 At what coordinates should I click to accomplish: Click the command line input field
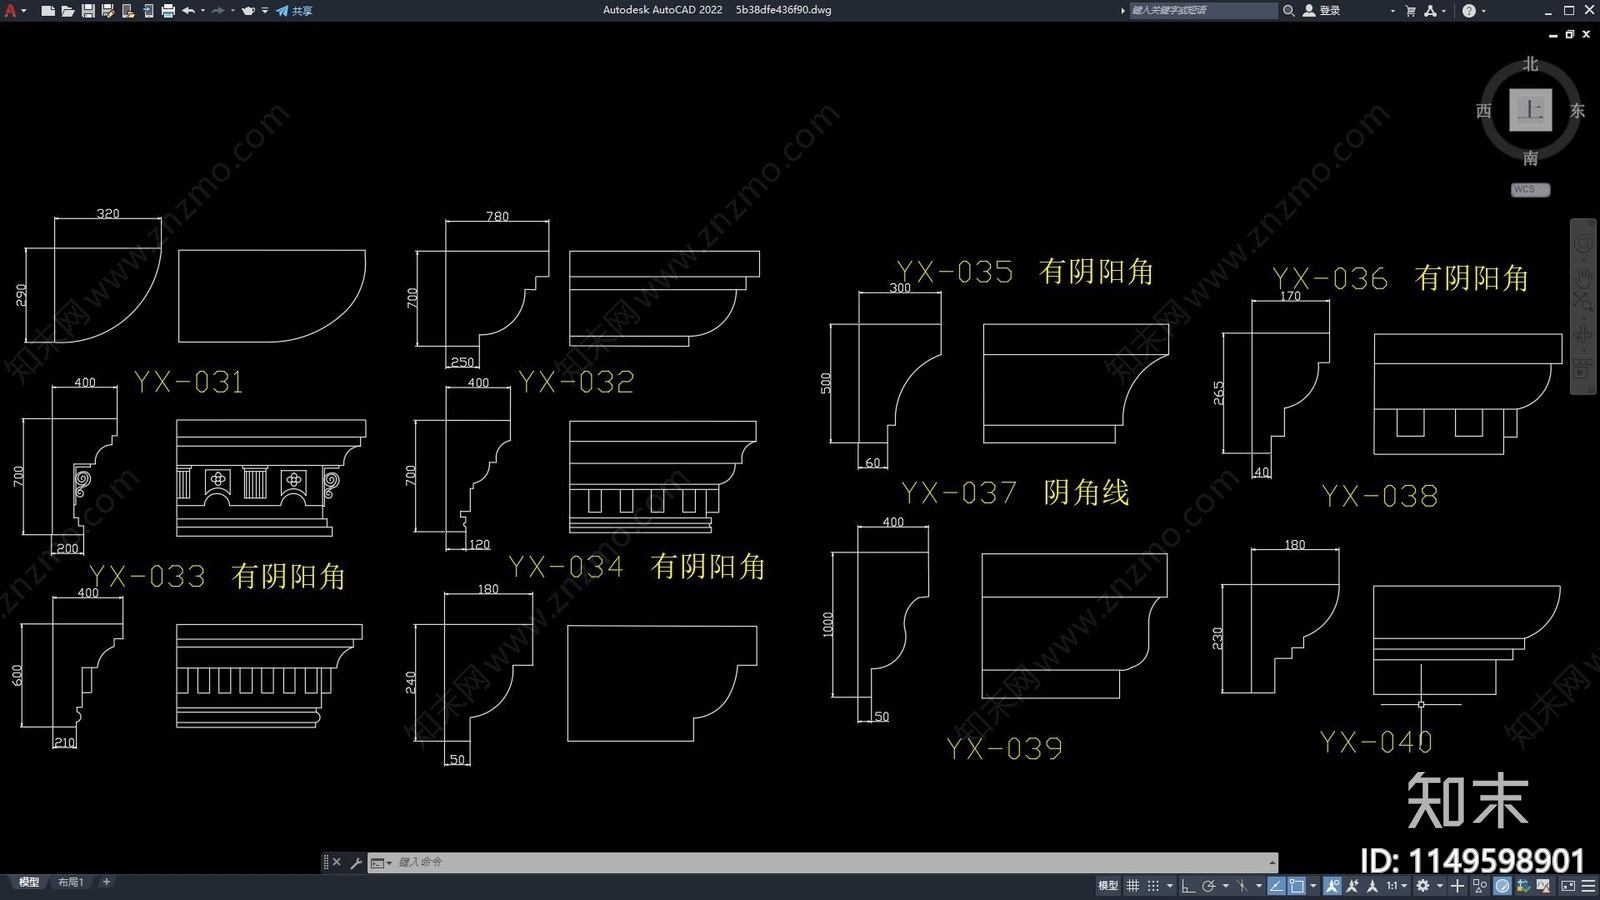point(820,862)
